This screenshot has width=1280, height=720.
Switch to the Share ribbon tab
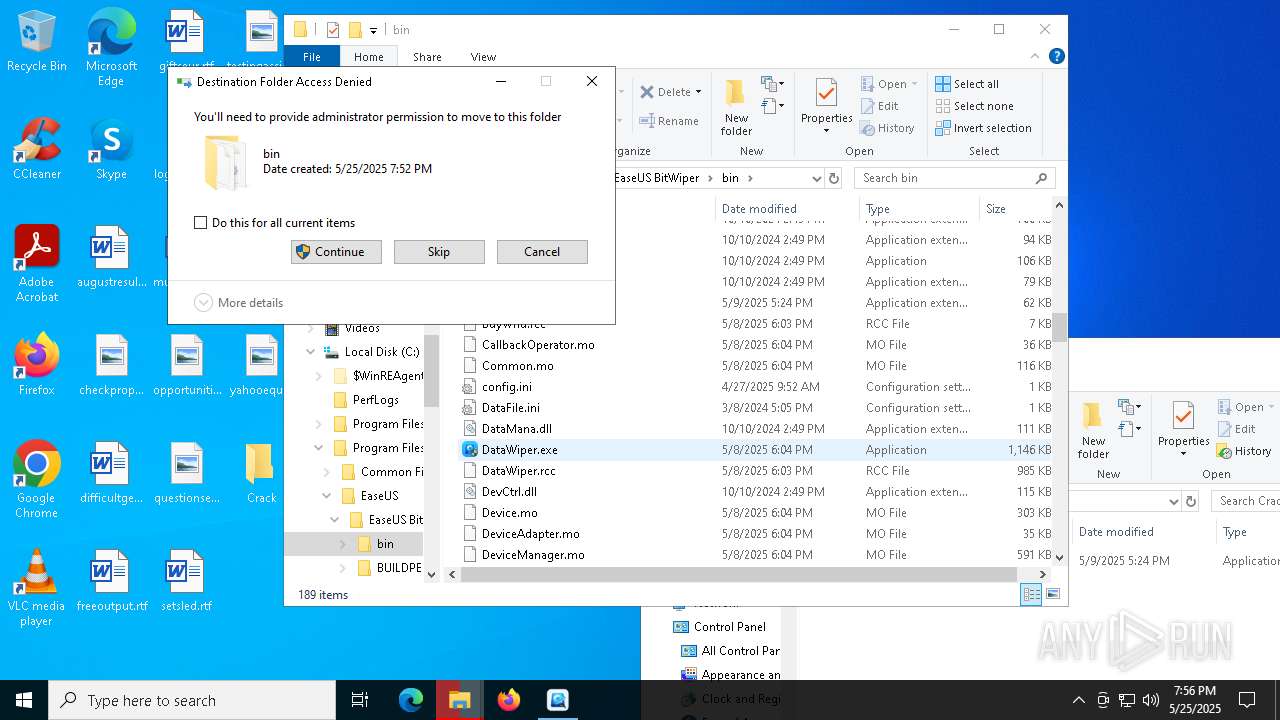pos(427,57)
